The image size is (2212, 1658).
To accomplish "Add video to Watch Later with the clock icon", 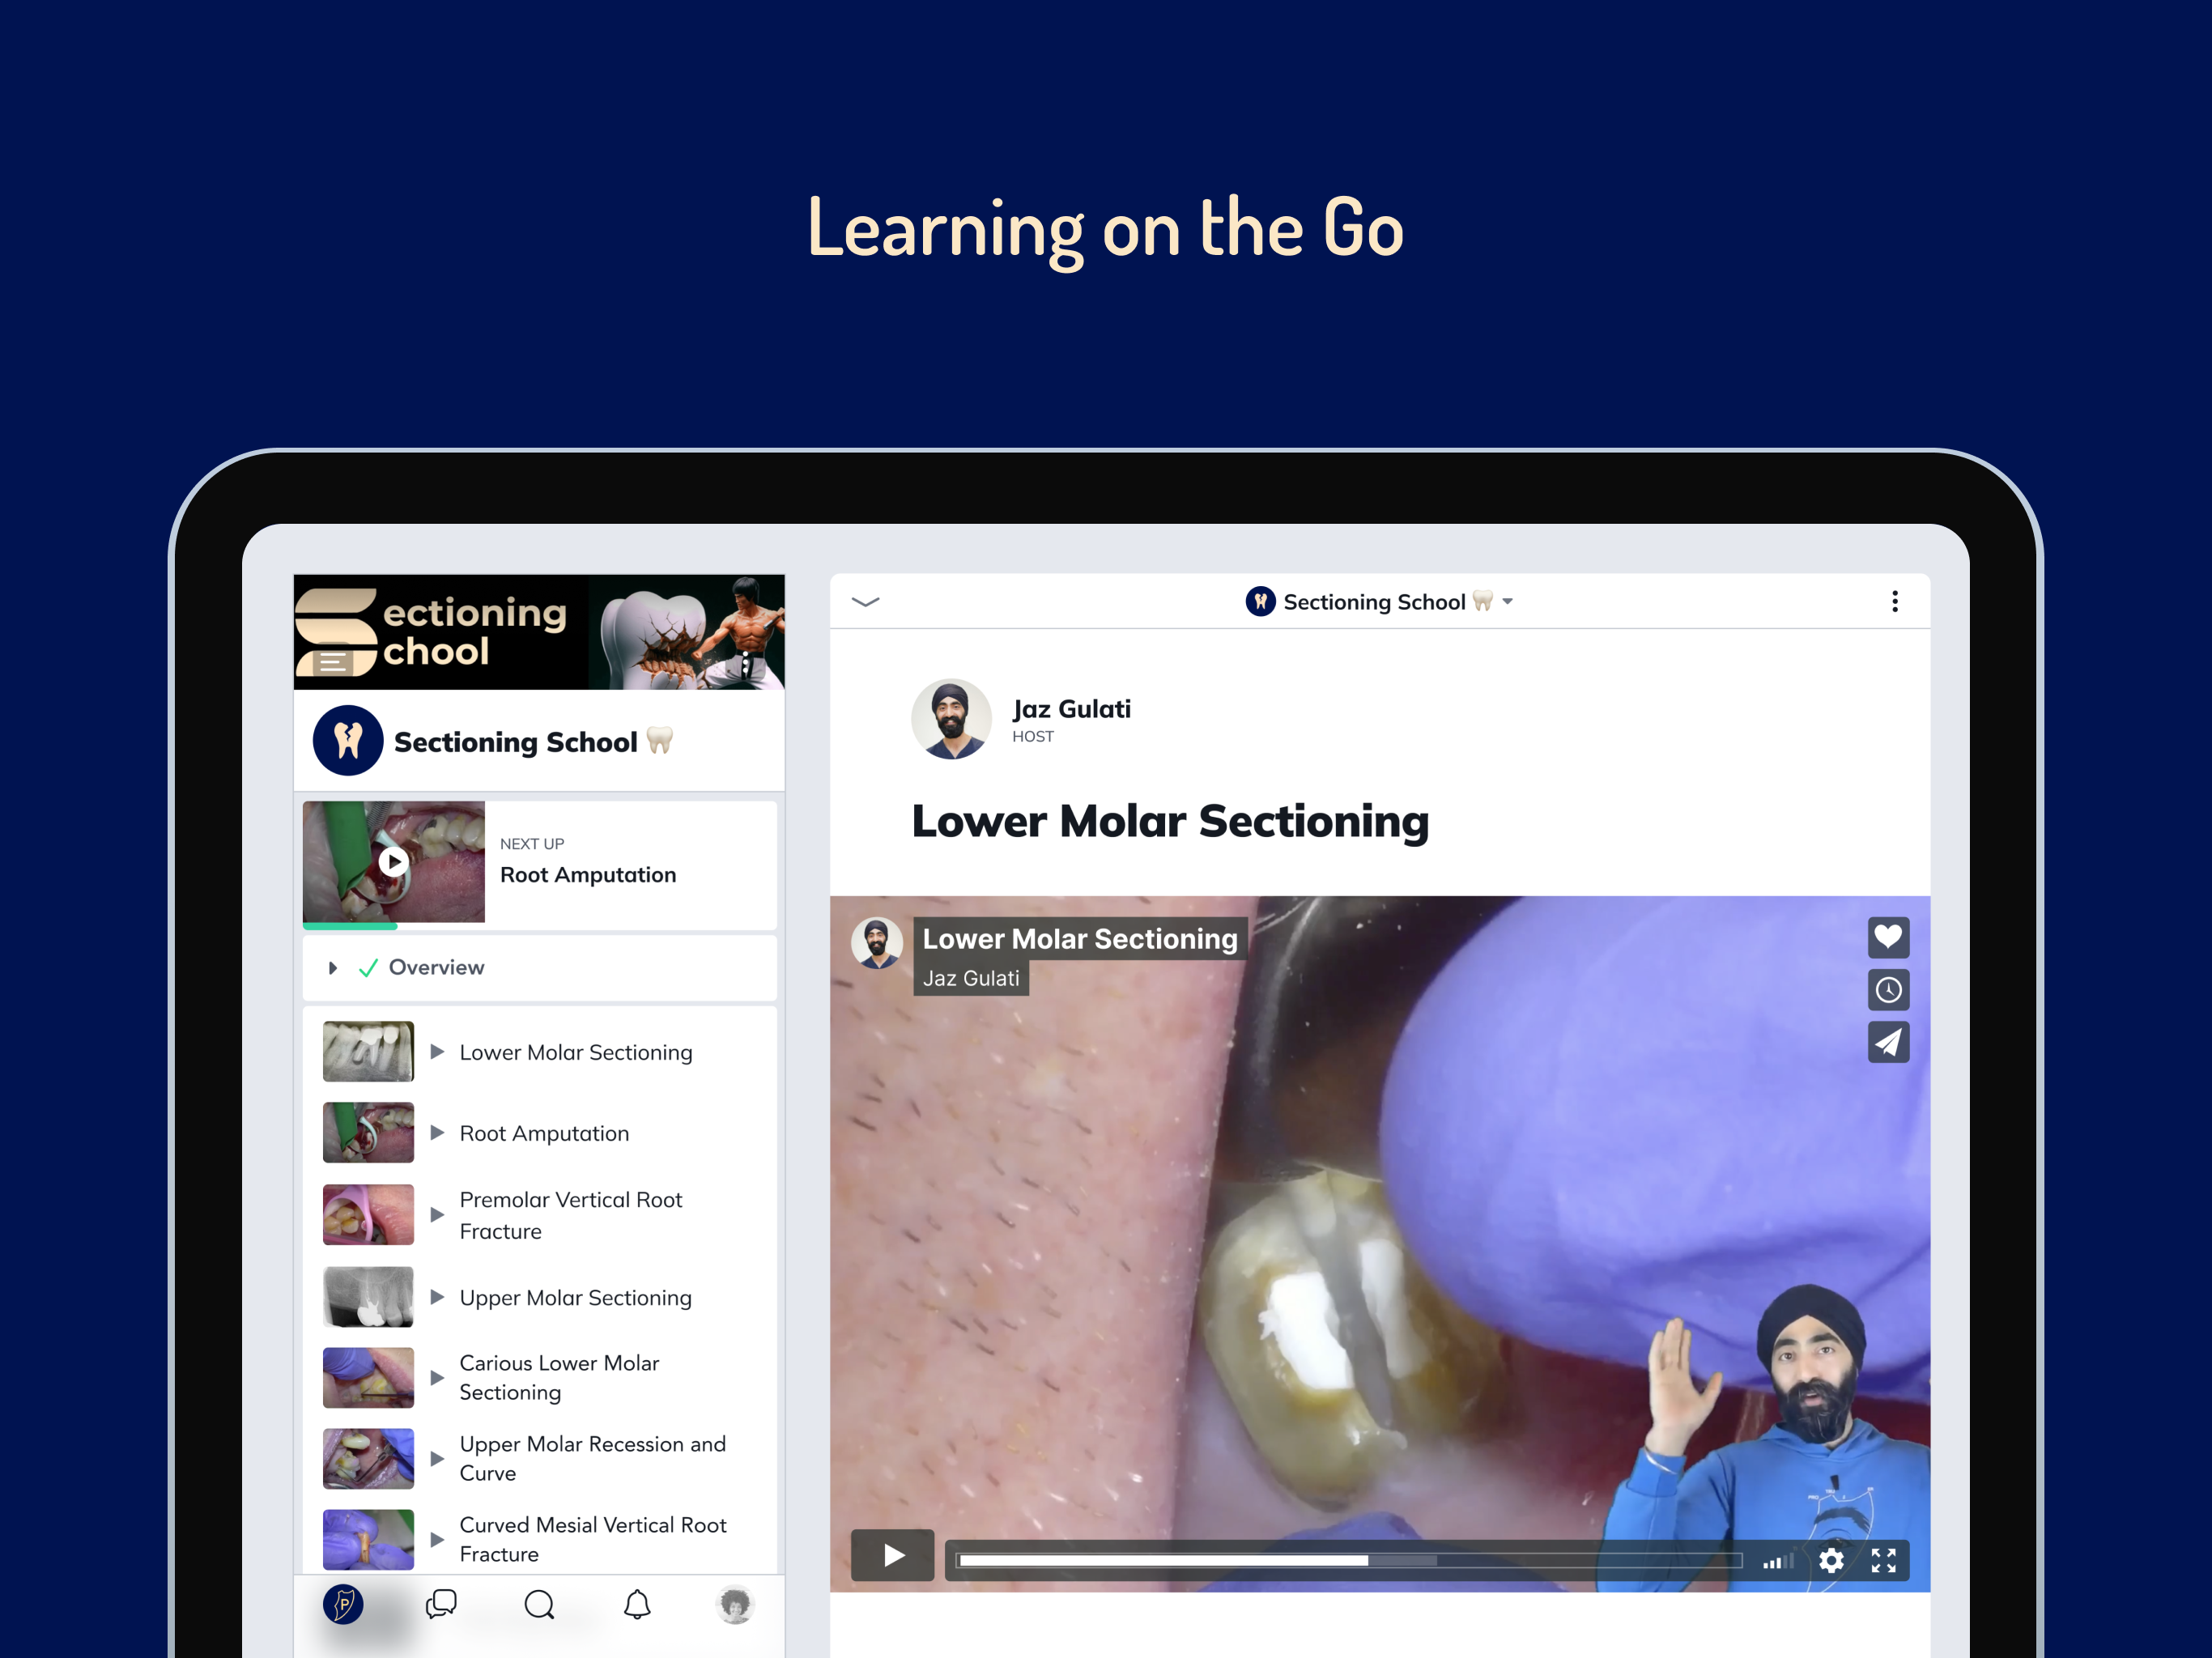I will coord(1888,990).
